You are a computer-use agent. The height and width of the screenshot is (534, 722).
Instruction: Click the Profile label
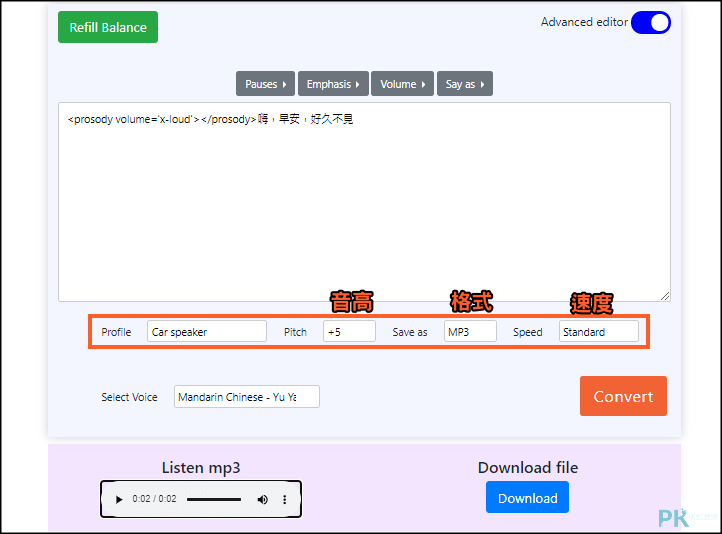click(116, 332)
